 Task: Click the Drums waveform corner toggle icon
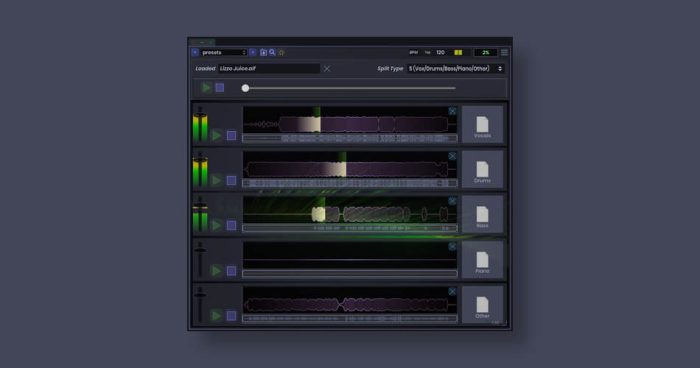click(452, 156)
